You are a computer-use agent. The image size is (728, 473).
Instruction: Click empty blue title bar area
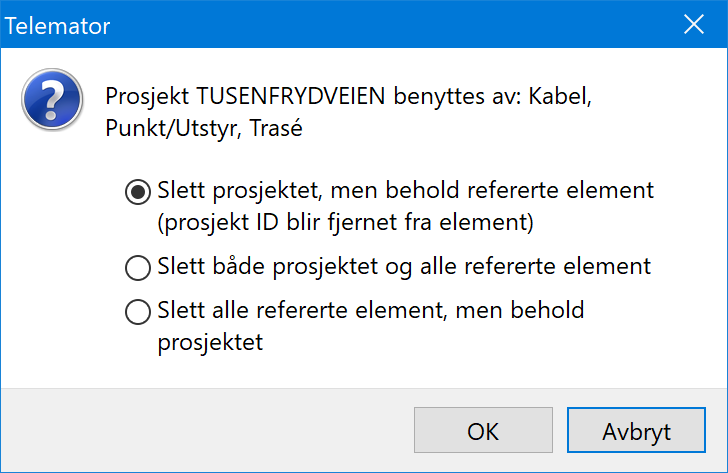pos(395,24)
